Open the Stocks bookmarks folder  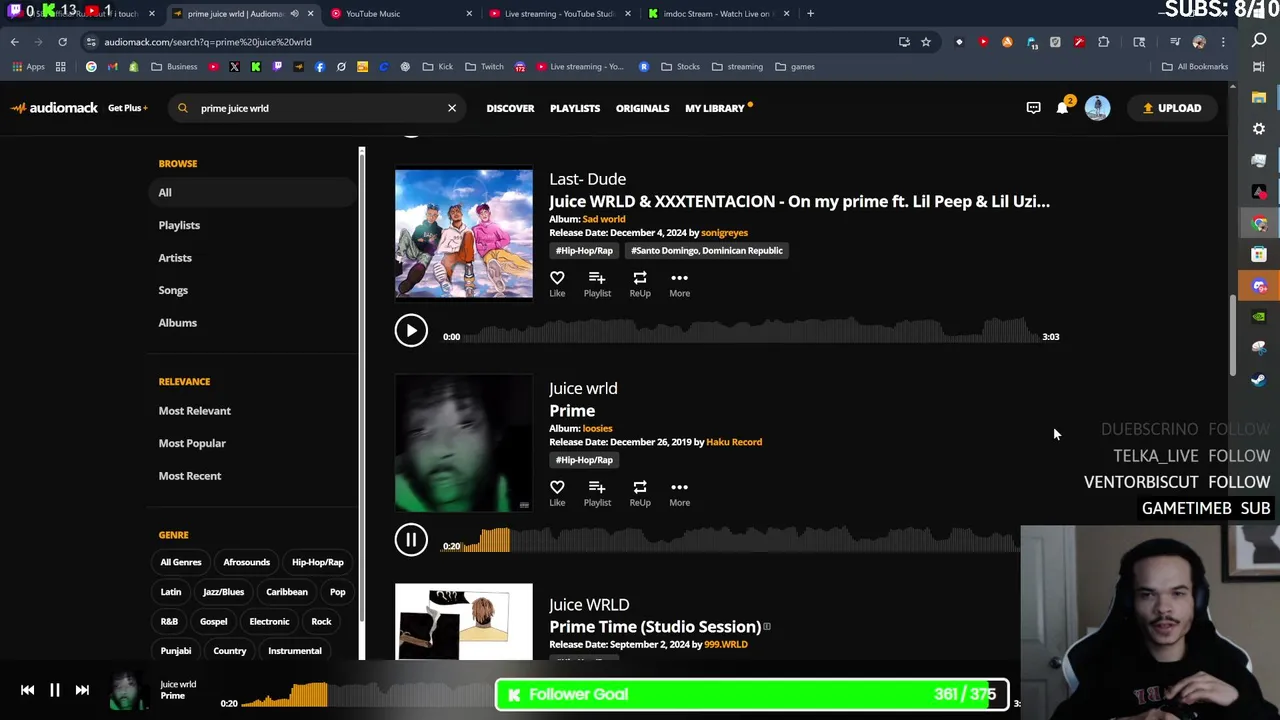coord(681,67)
